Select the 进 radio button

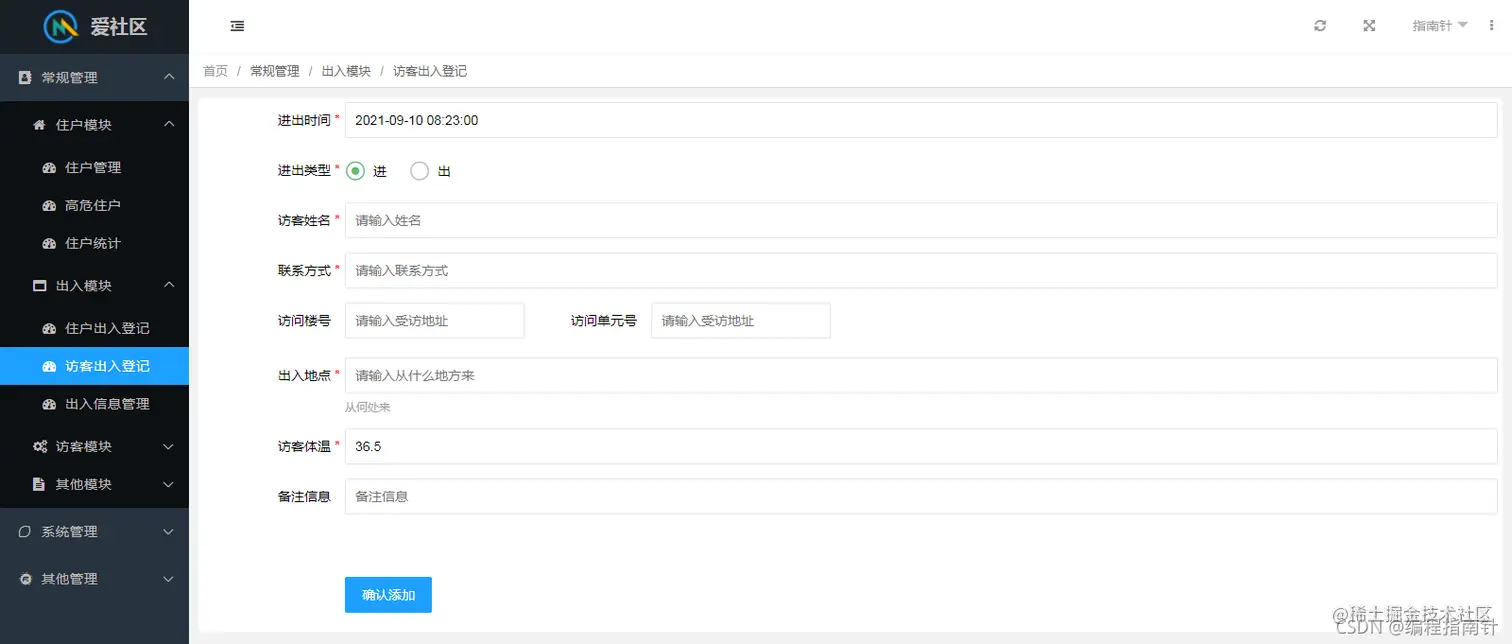click(355, 171)
